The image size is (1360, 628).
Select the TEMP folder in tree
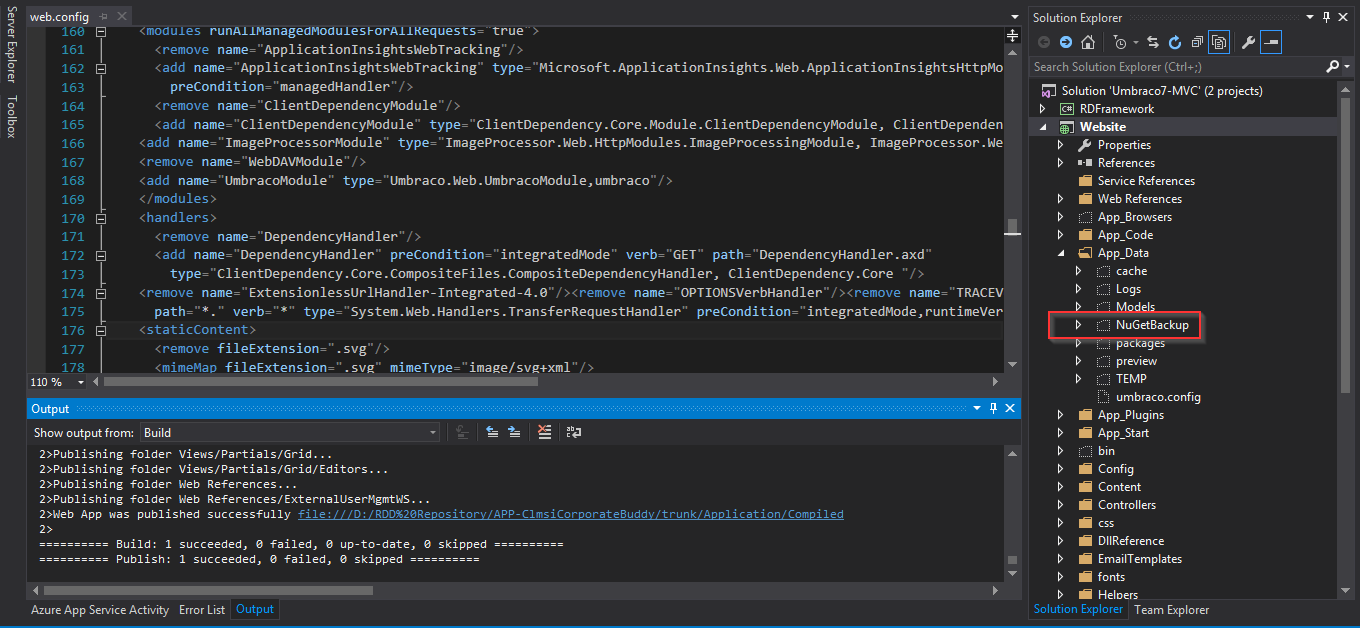click(x=1131, y=379)
